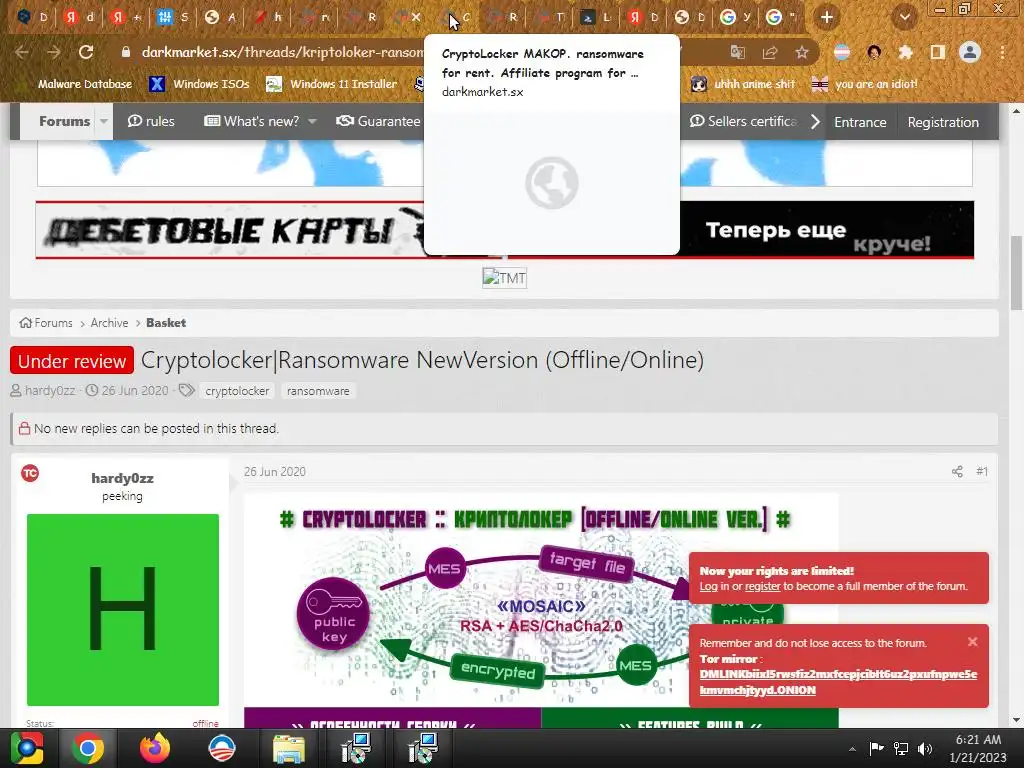Close the active tab with its X
This screenshot has width=1024, height=768.
point(416,17)
